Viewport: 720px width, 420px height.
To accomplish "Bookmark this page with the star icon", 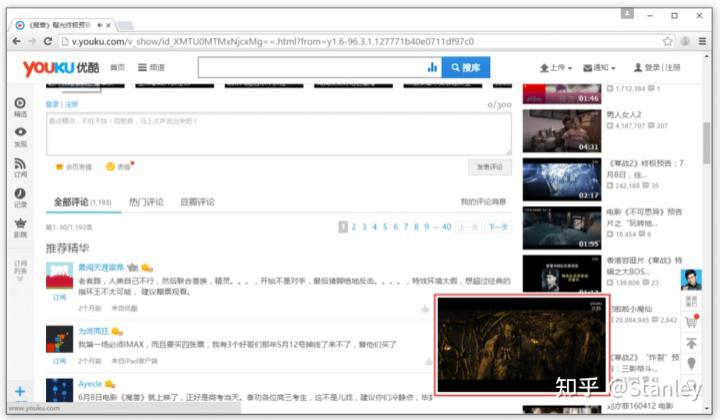I will 667,41.
